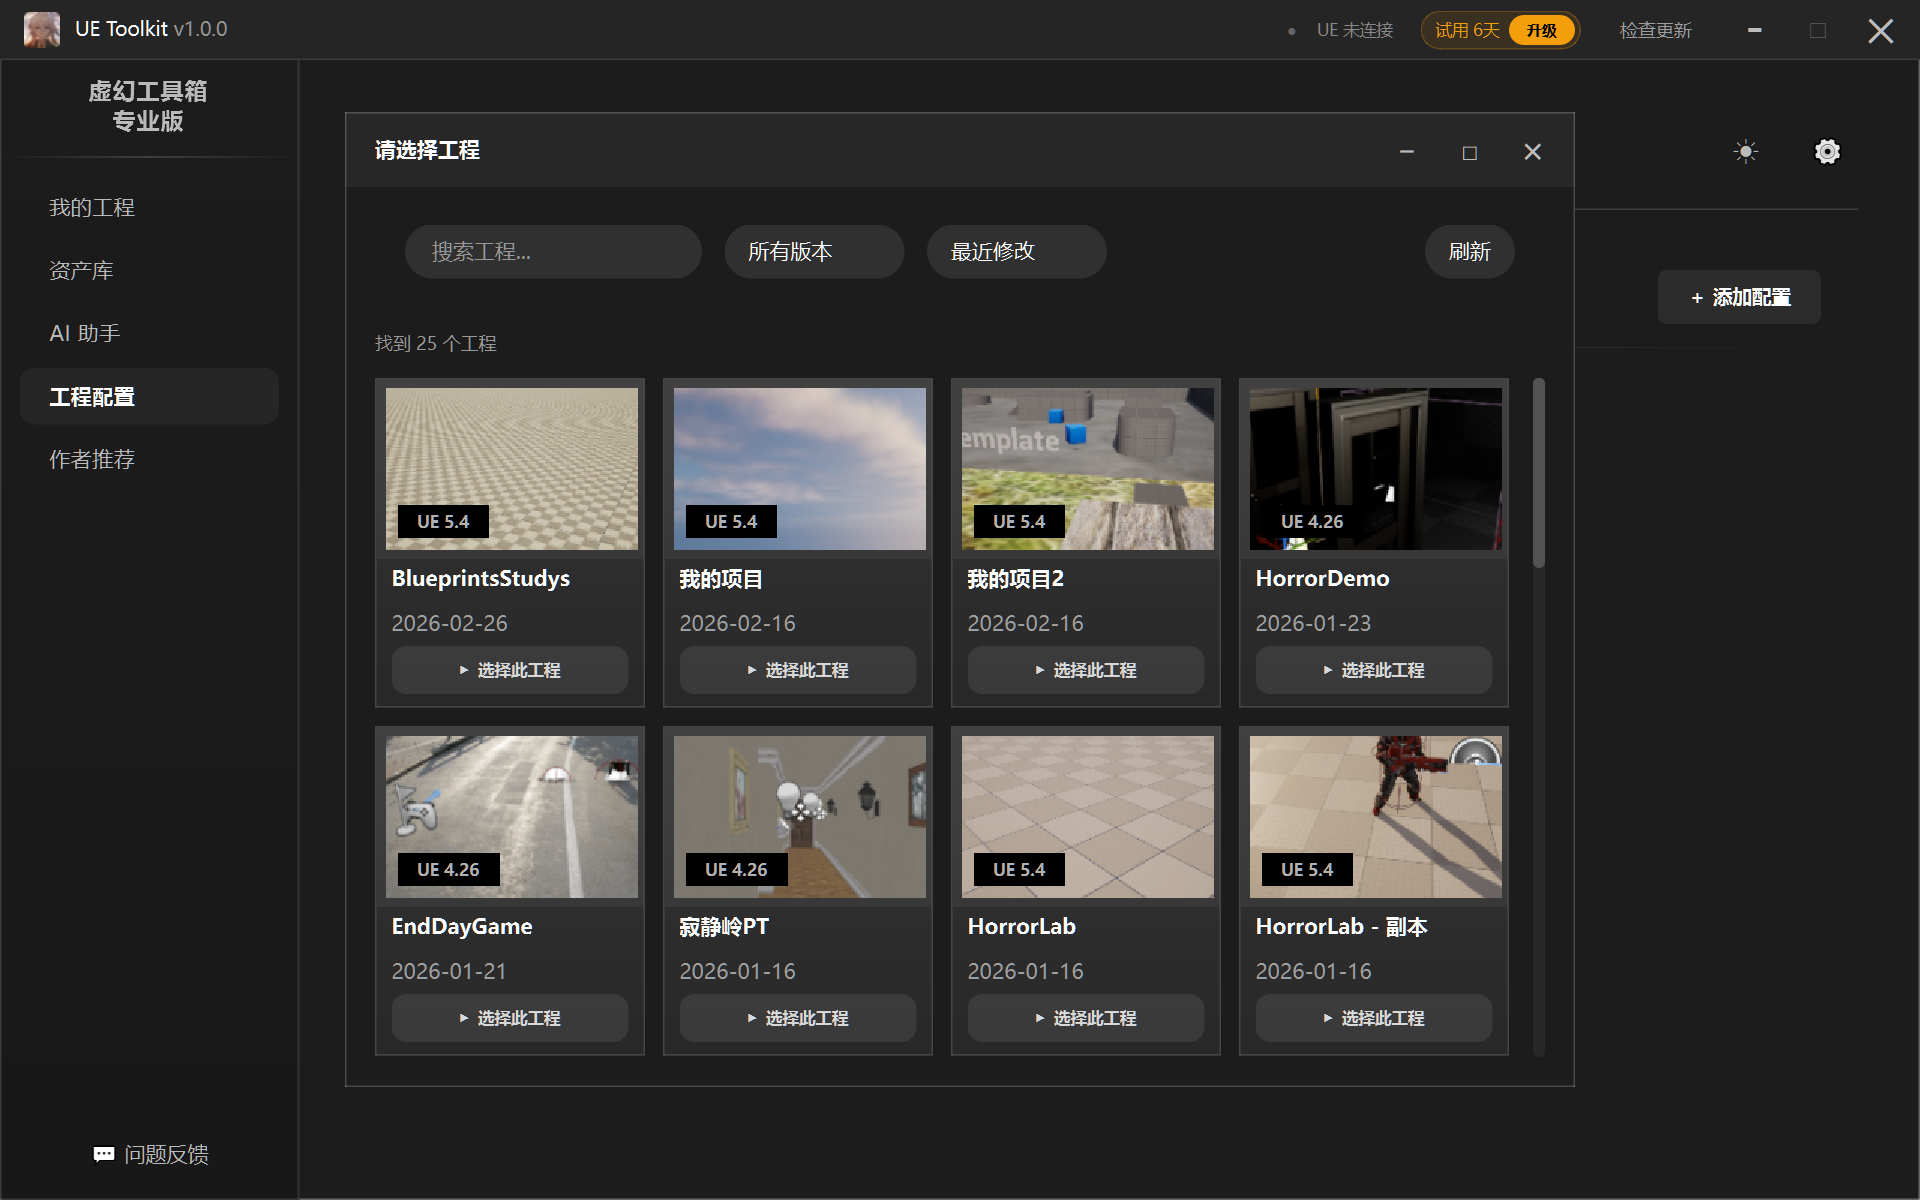
Task: Expand the 所有版本 version filter dropdown
Action: coord(813,251)
